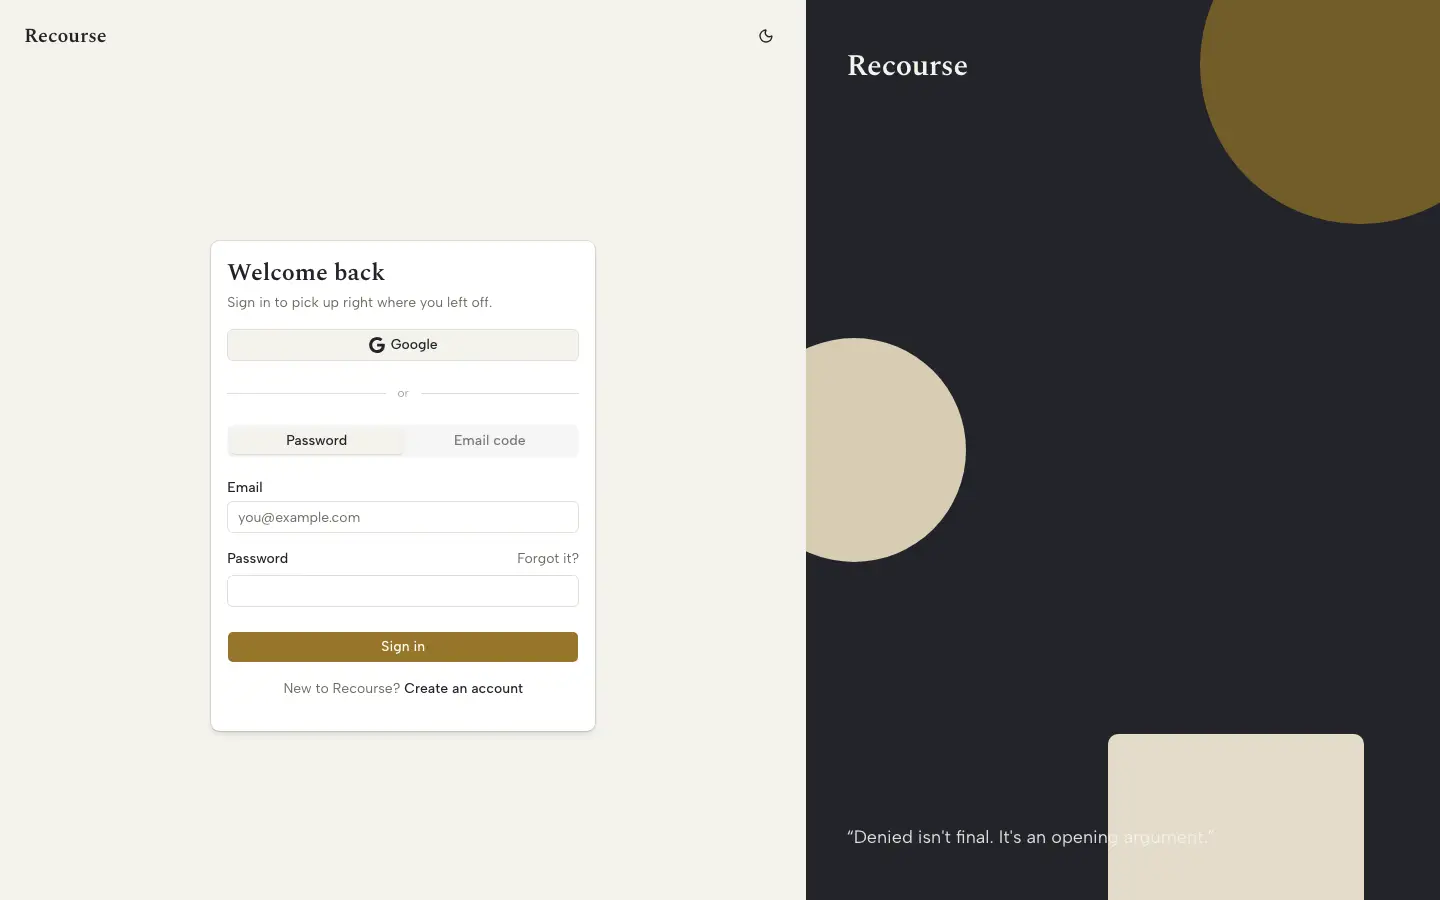
Task: Click the 'Denied isn't final' quote text
Action: pyautogui.click(x=1030, y=837)
